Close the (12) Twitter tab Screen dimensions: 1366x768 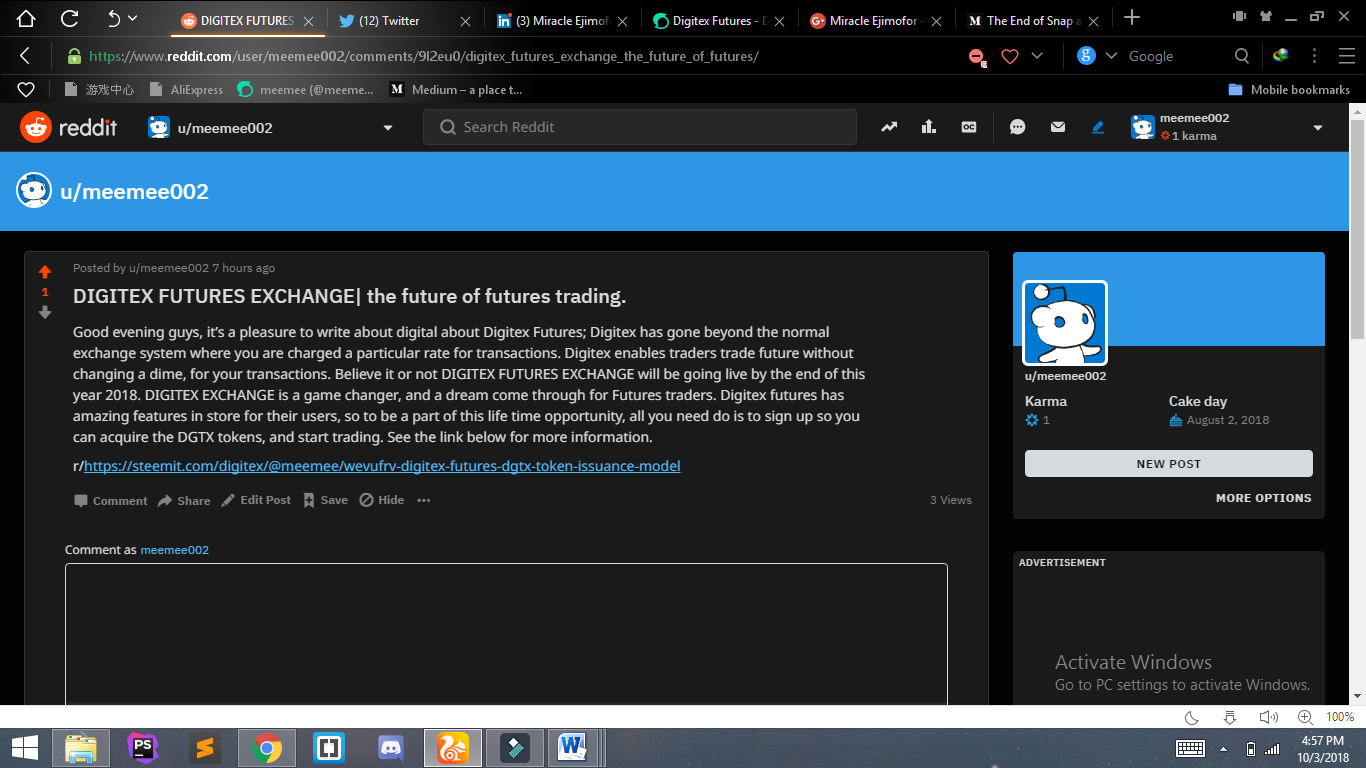tap(465, 21)
